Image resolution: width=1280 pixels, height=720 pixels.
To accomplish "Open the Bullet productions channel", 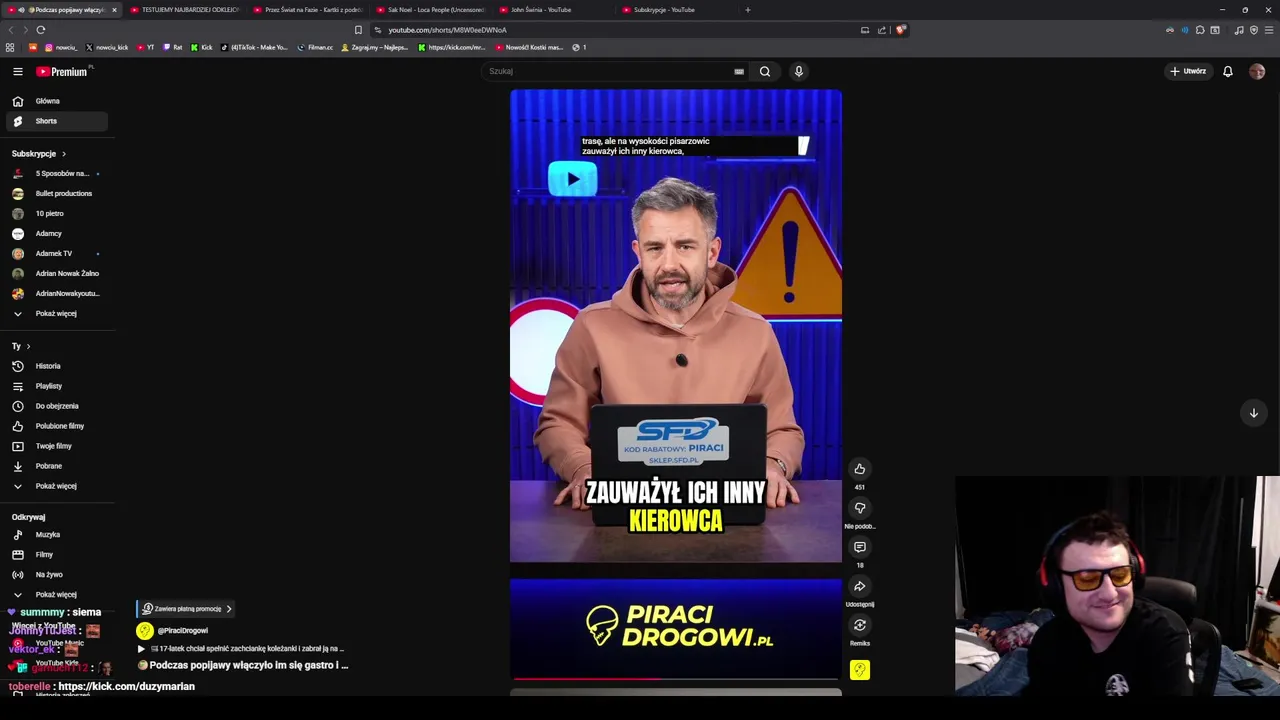I will pos(56,193).
